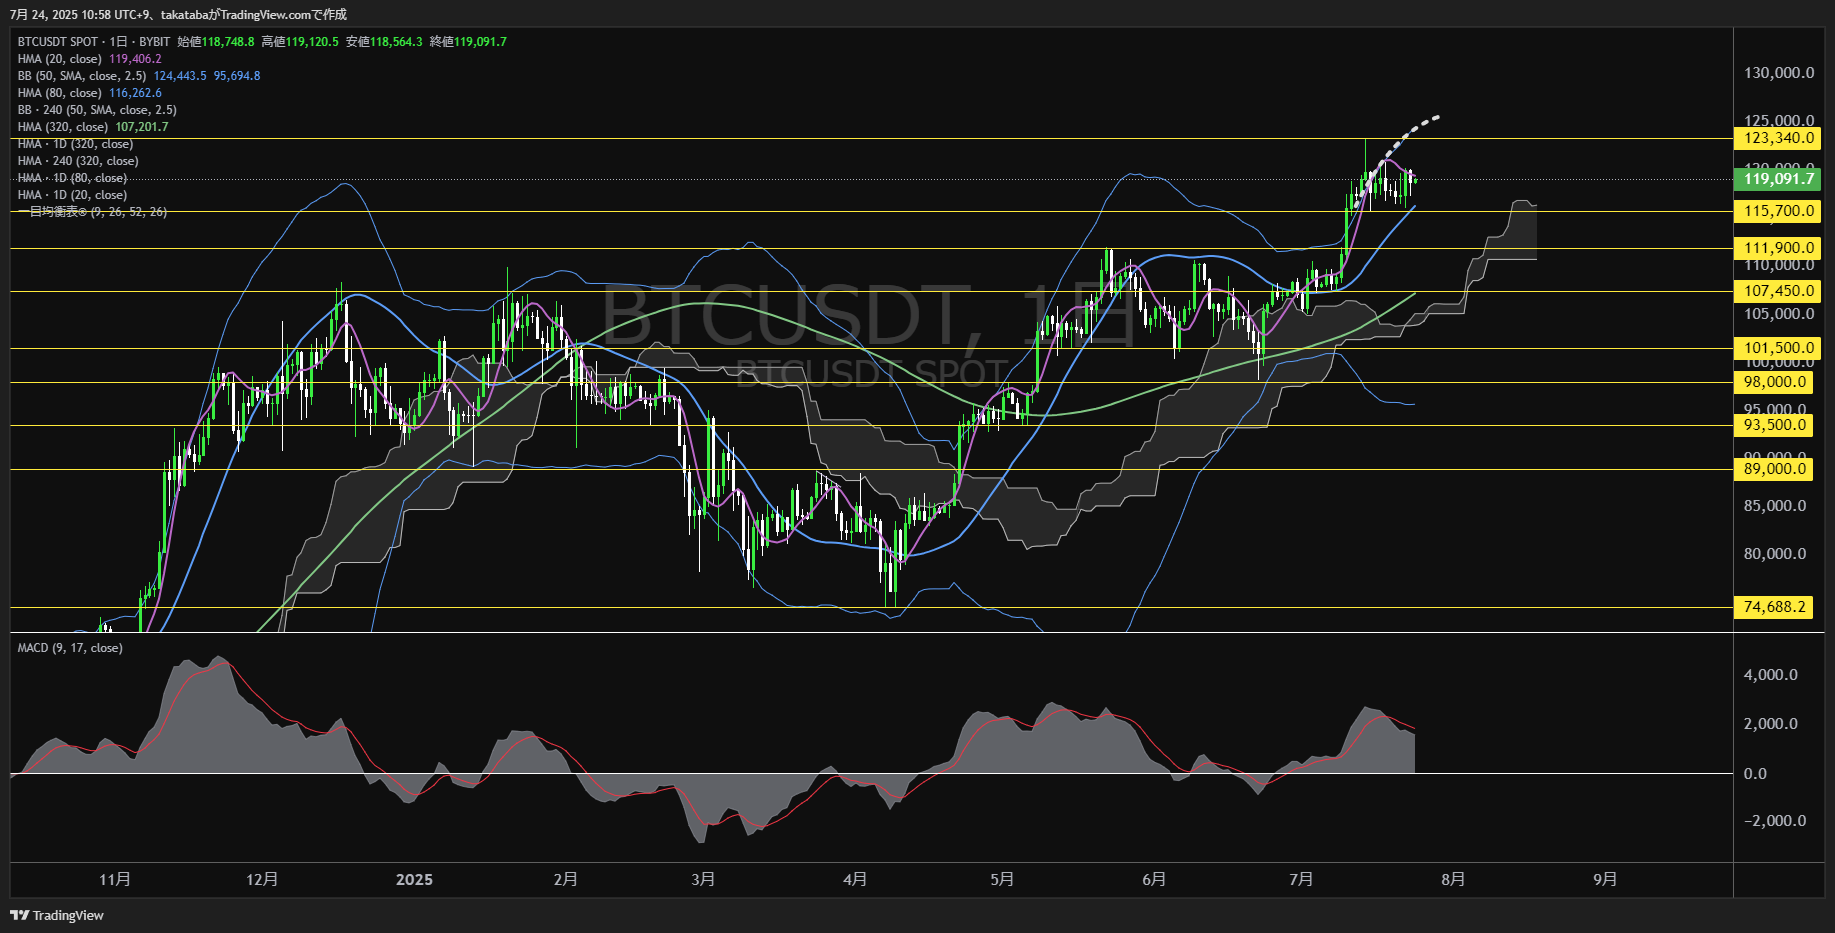Click the HMA (80, close) indicator legend
The image size is (1835, 933).
[60, 93]
